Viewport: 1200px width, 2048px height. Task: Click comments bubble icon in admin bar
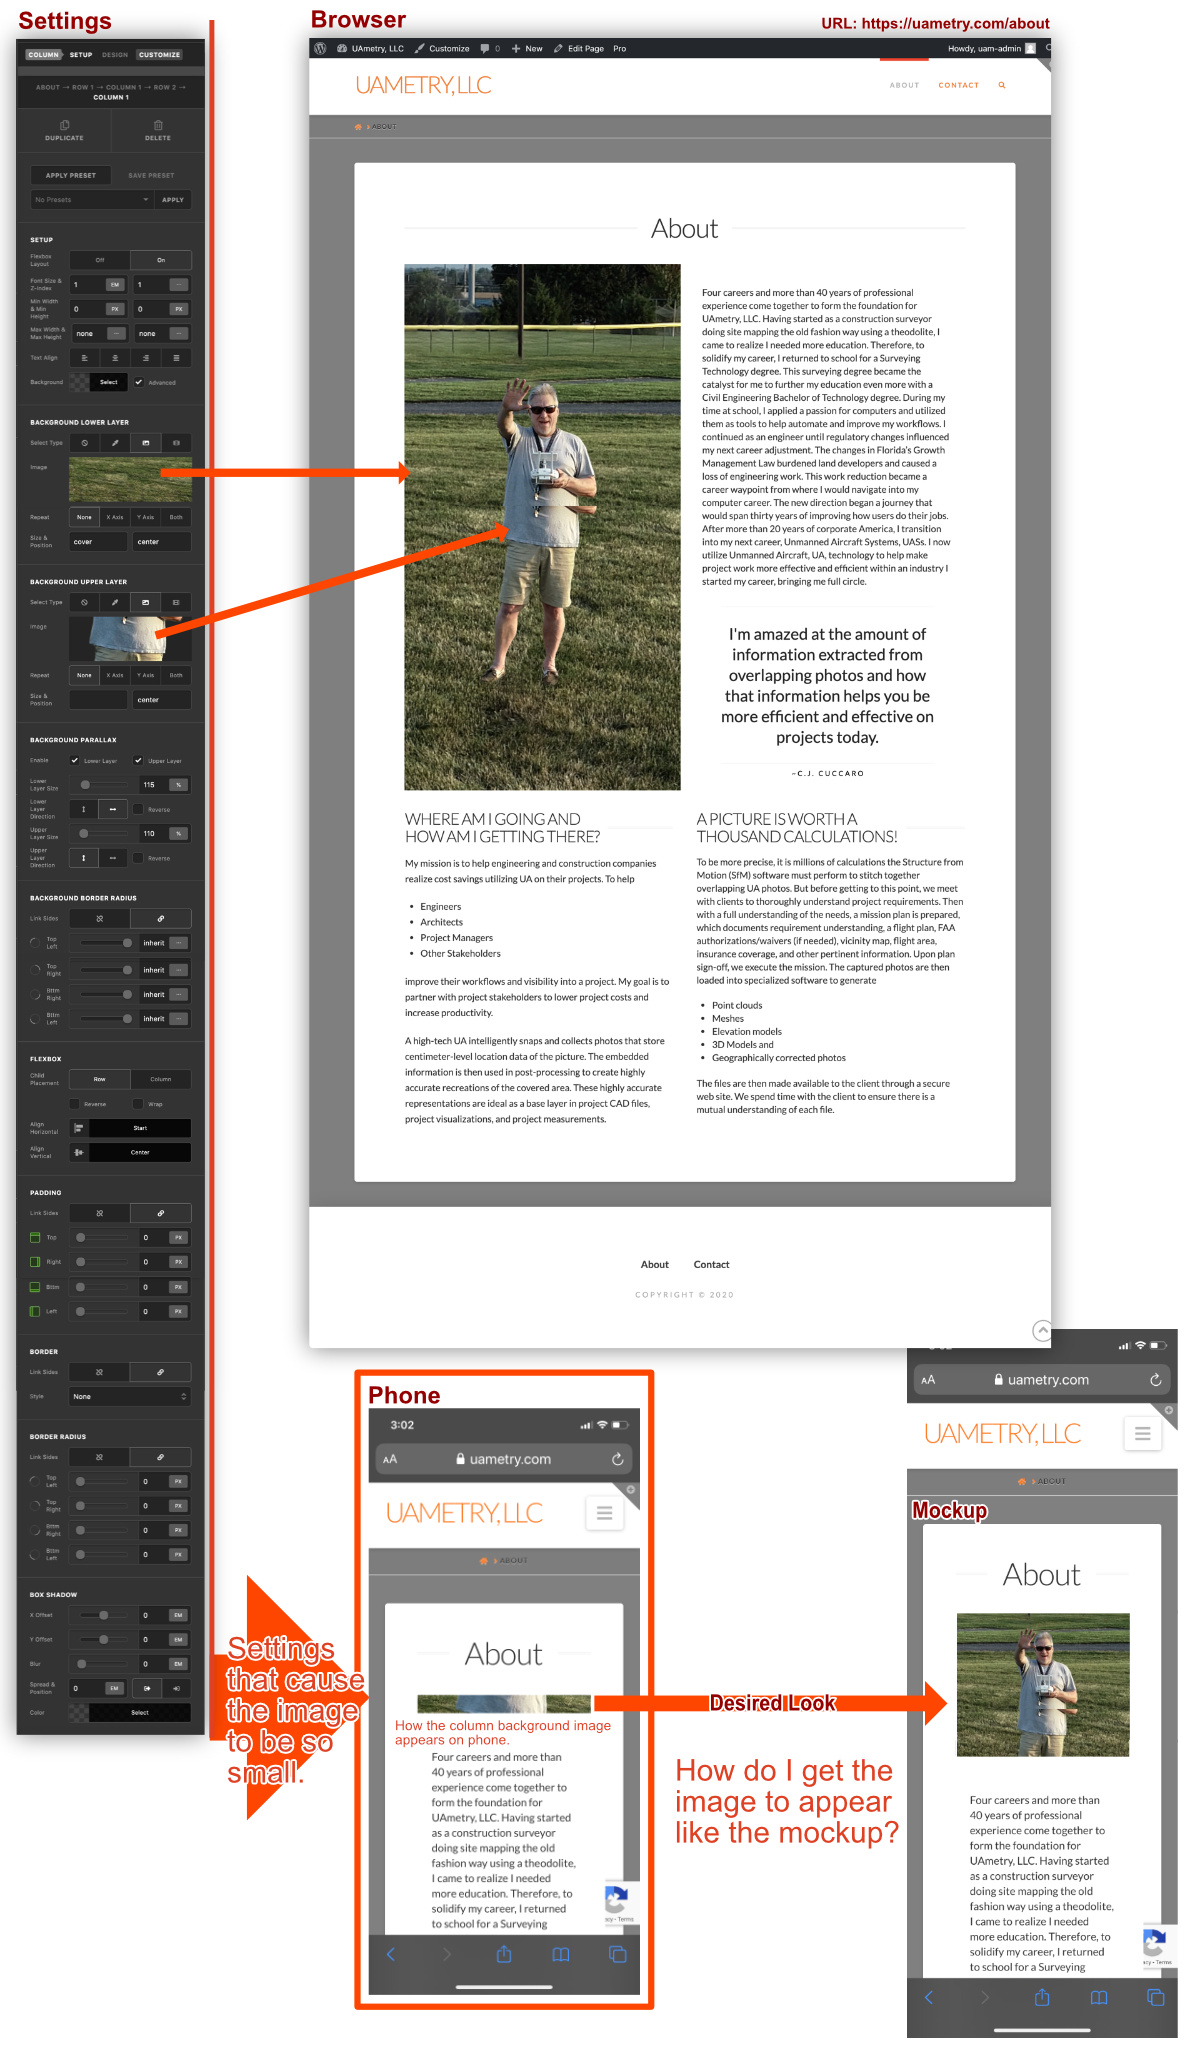click(x=485, y=48)
